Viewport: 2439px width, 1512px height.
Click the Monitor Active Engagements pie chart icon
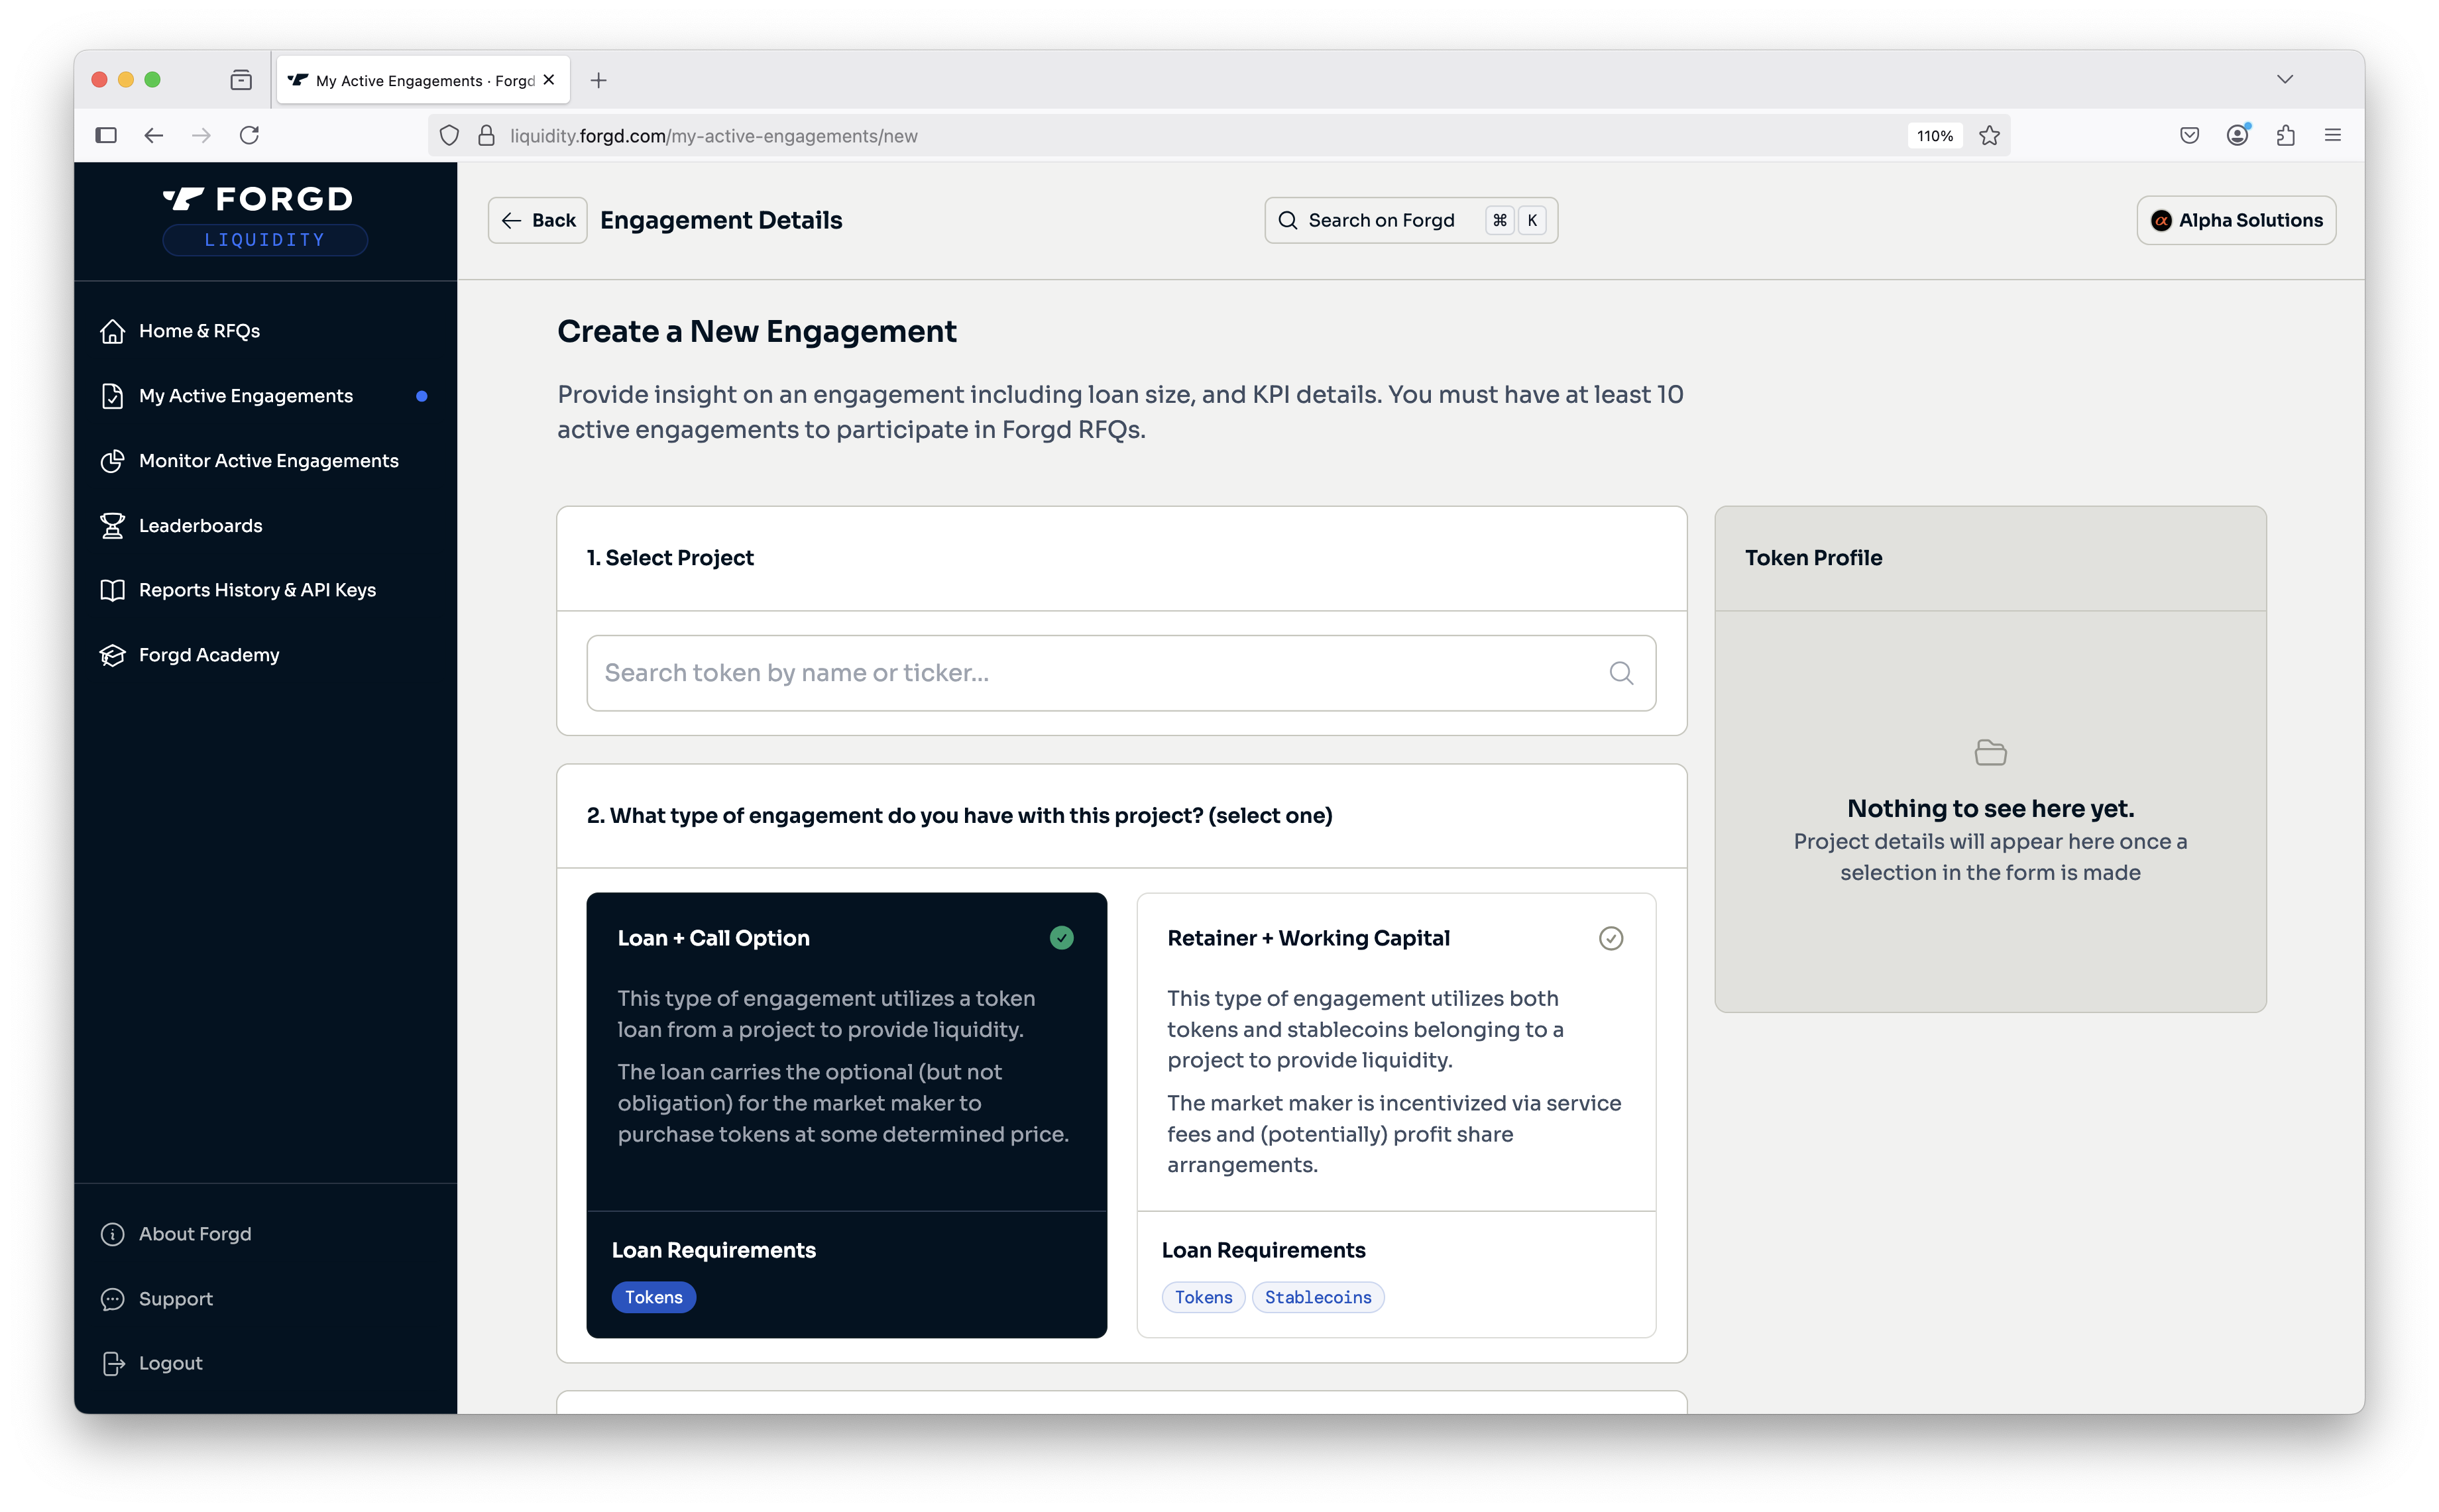click(112, 461)
